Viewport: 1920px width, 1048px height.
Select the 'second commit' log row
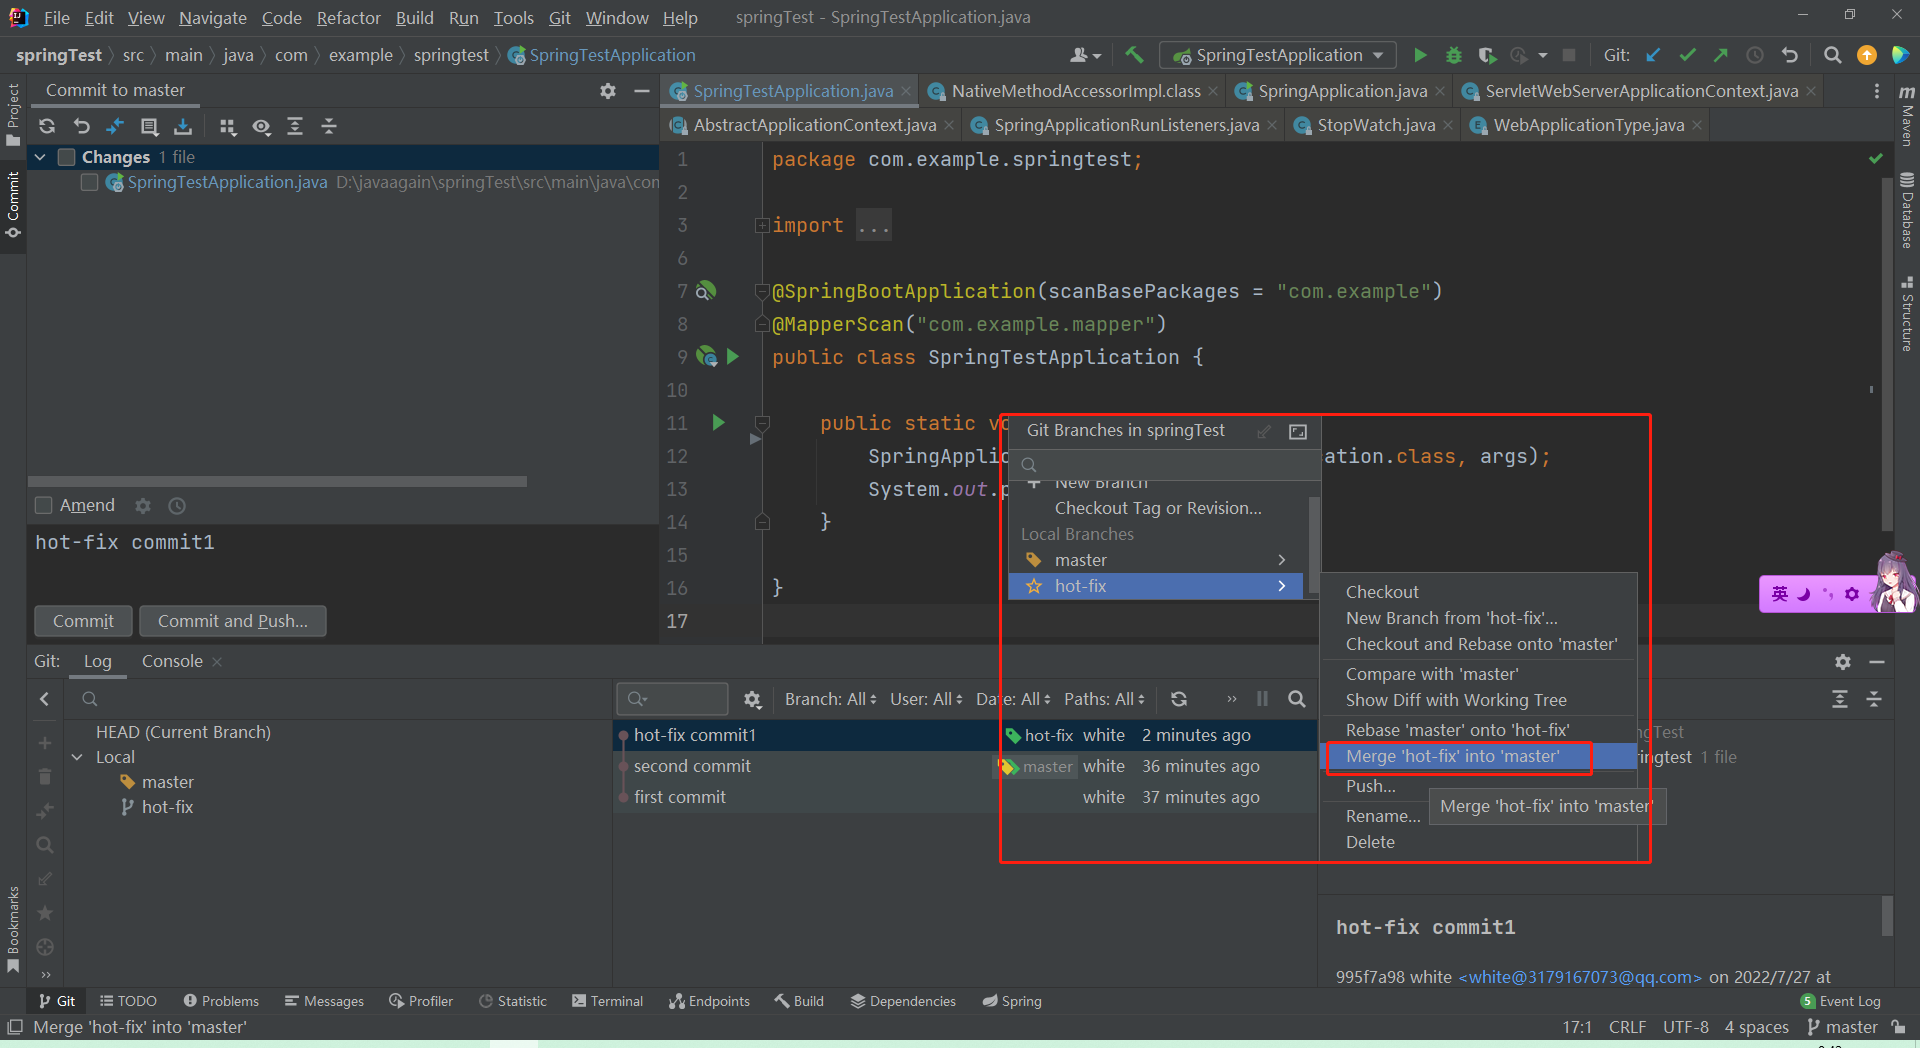[964, 766]
